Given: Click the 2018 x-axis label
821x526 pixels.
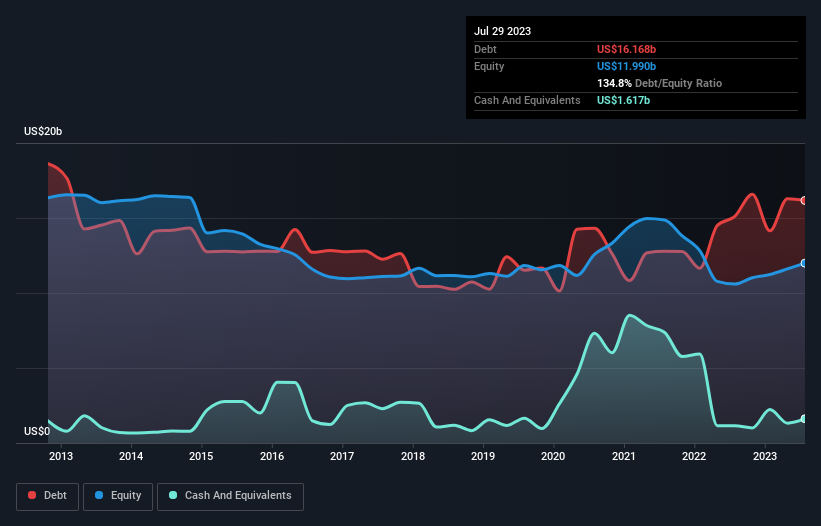Looking at the screenshot, I should pyautogui.click(x=413, y=456).
